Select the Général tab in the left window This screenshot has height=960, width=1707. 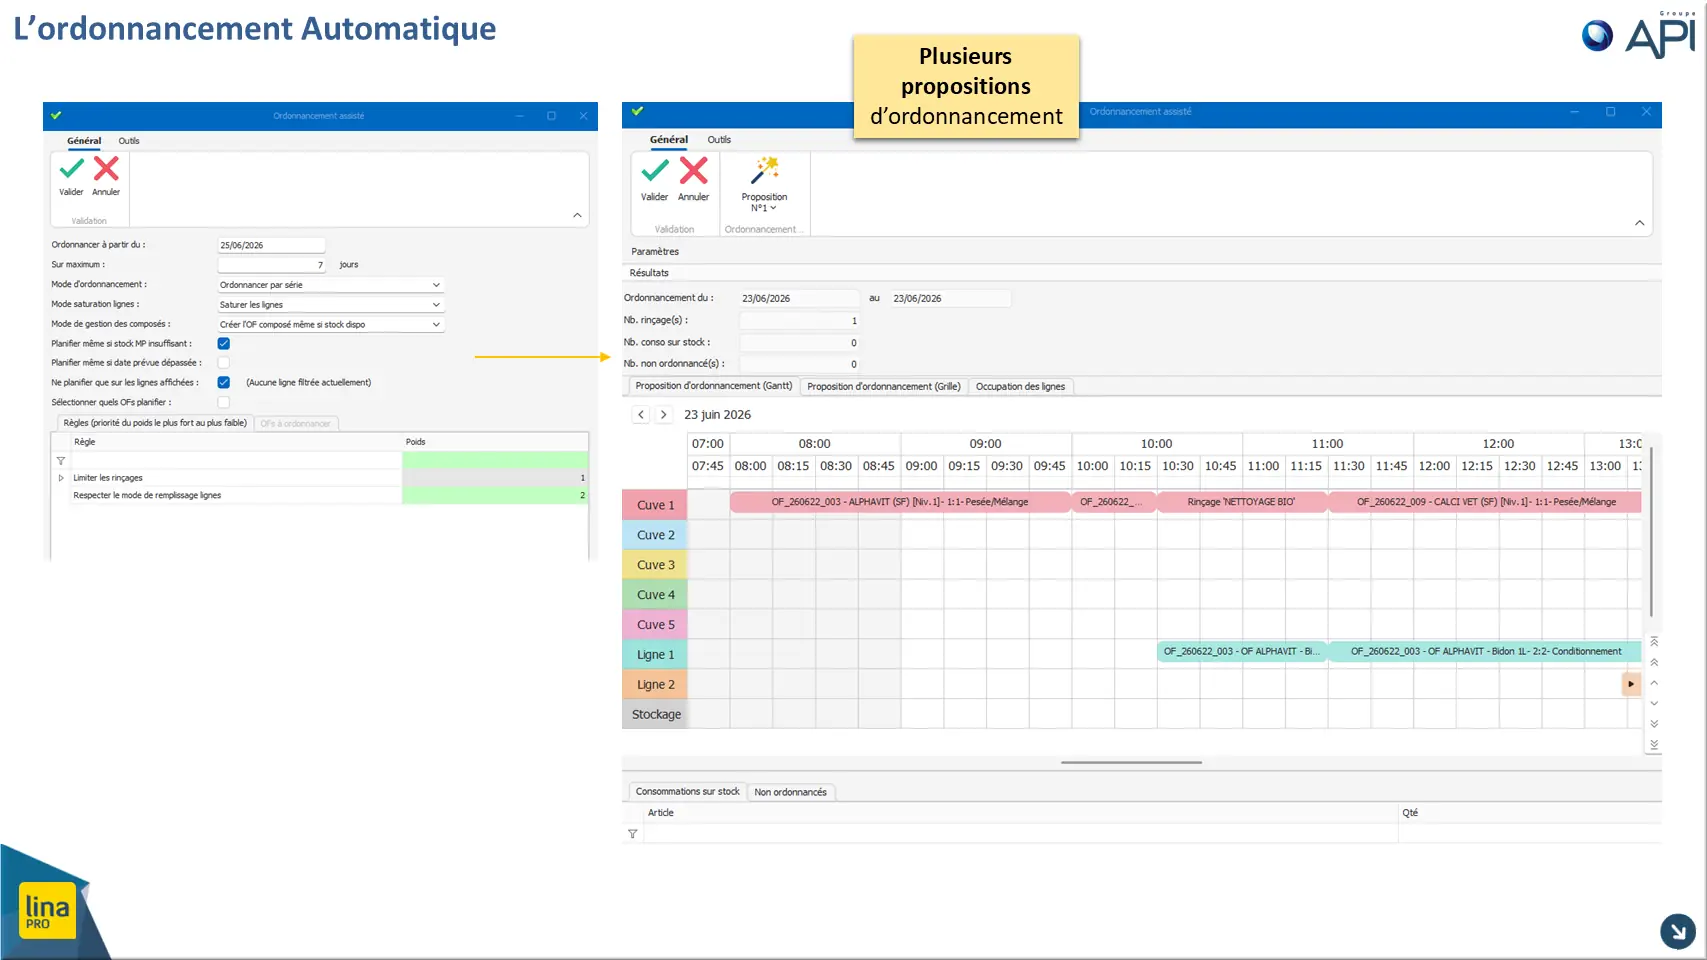[84, 141]
